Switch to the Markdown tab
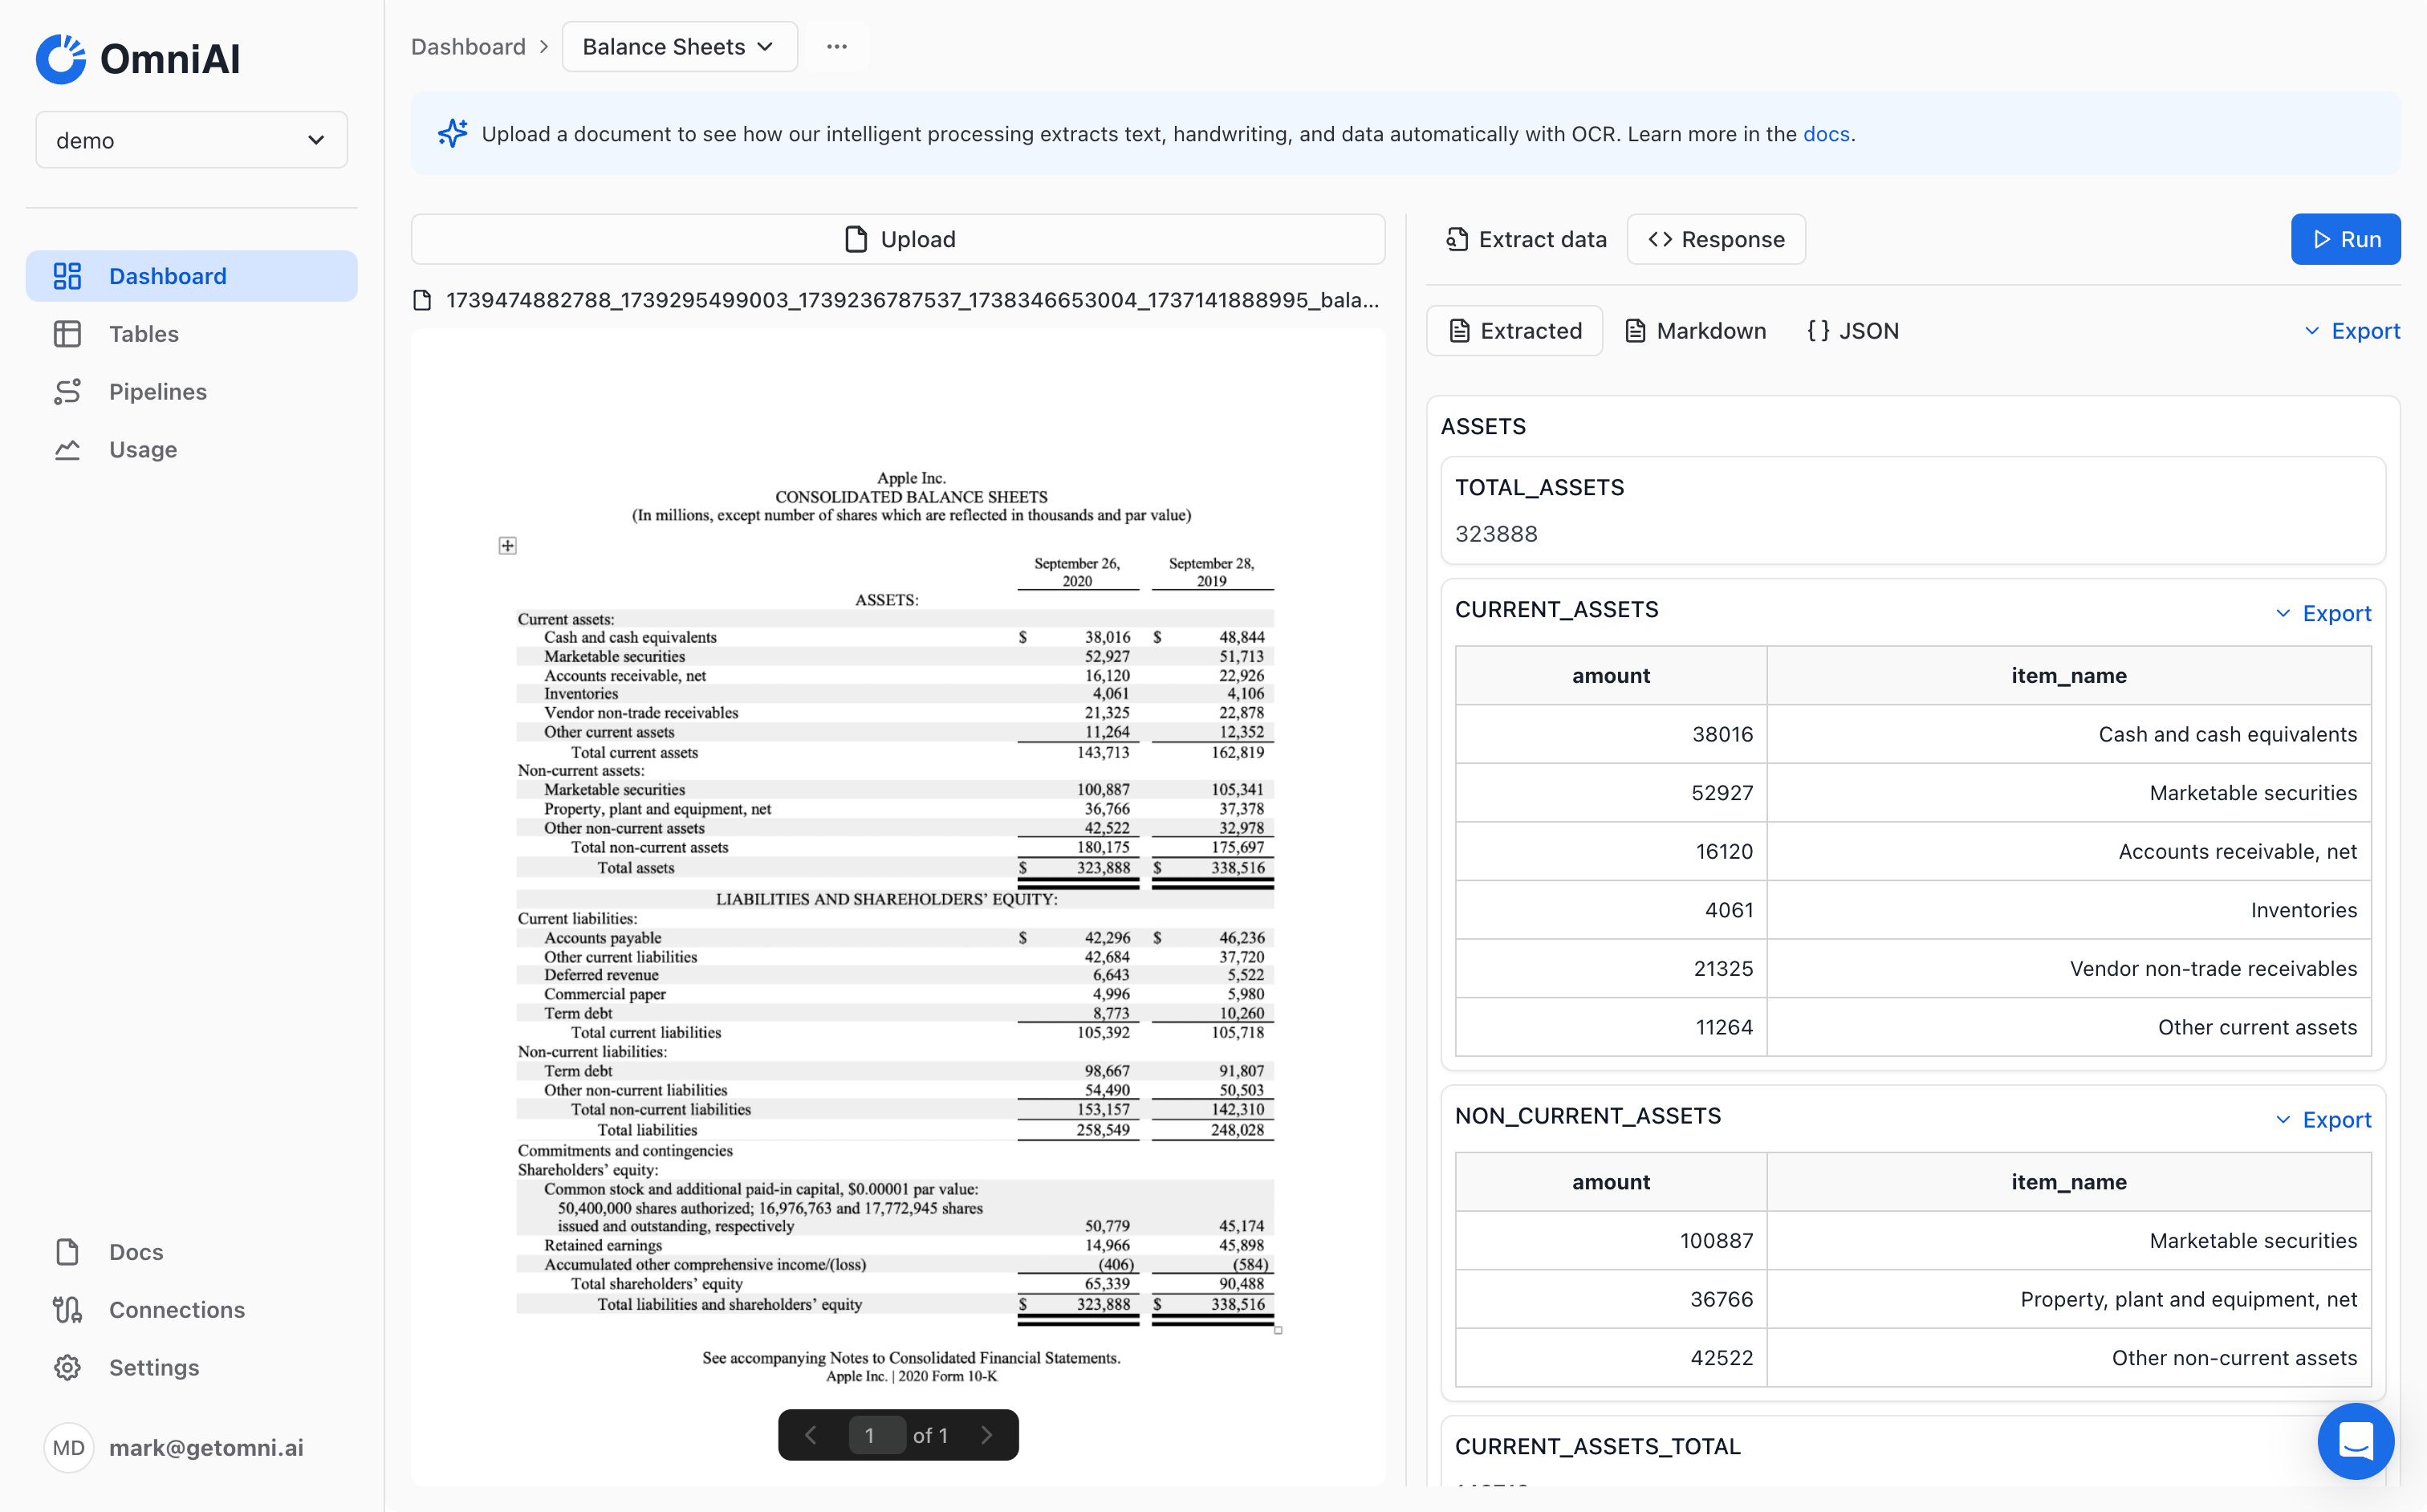 pyautogui.click(x=1696, y=331)
